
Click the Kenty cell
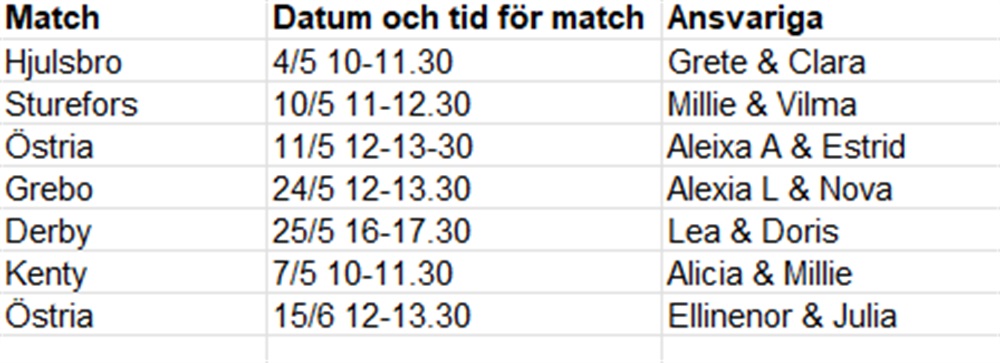click(x=133, y=272)
